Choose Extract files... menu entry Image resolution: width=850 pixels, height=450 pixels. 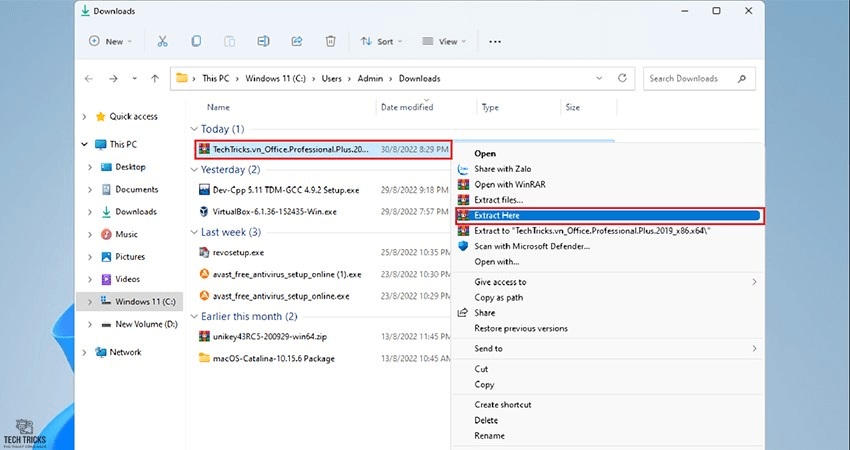pyautogui.click(x=499, y=200)
